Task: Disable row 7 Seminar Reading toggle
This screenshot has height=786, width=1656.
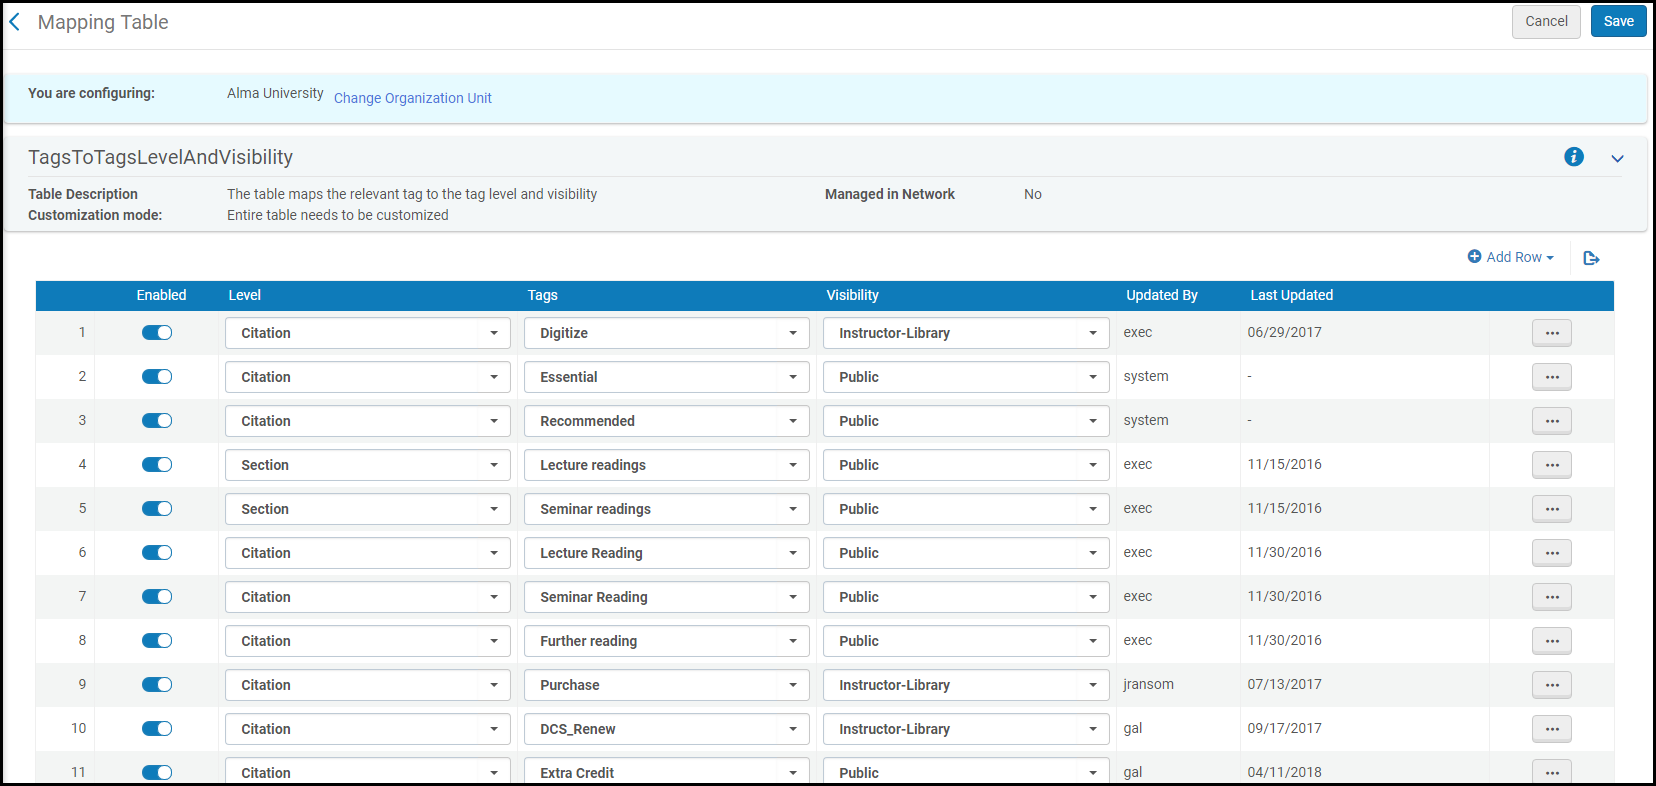Action: point(157,597)
